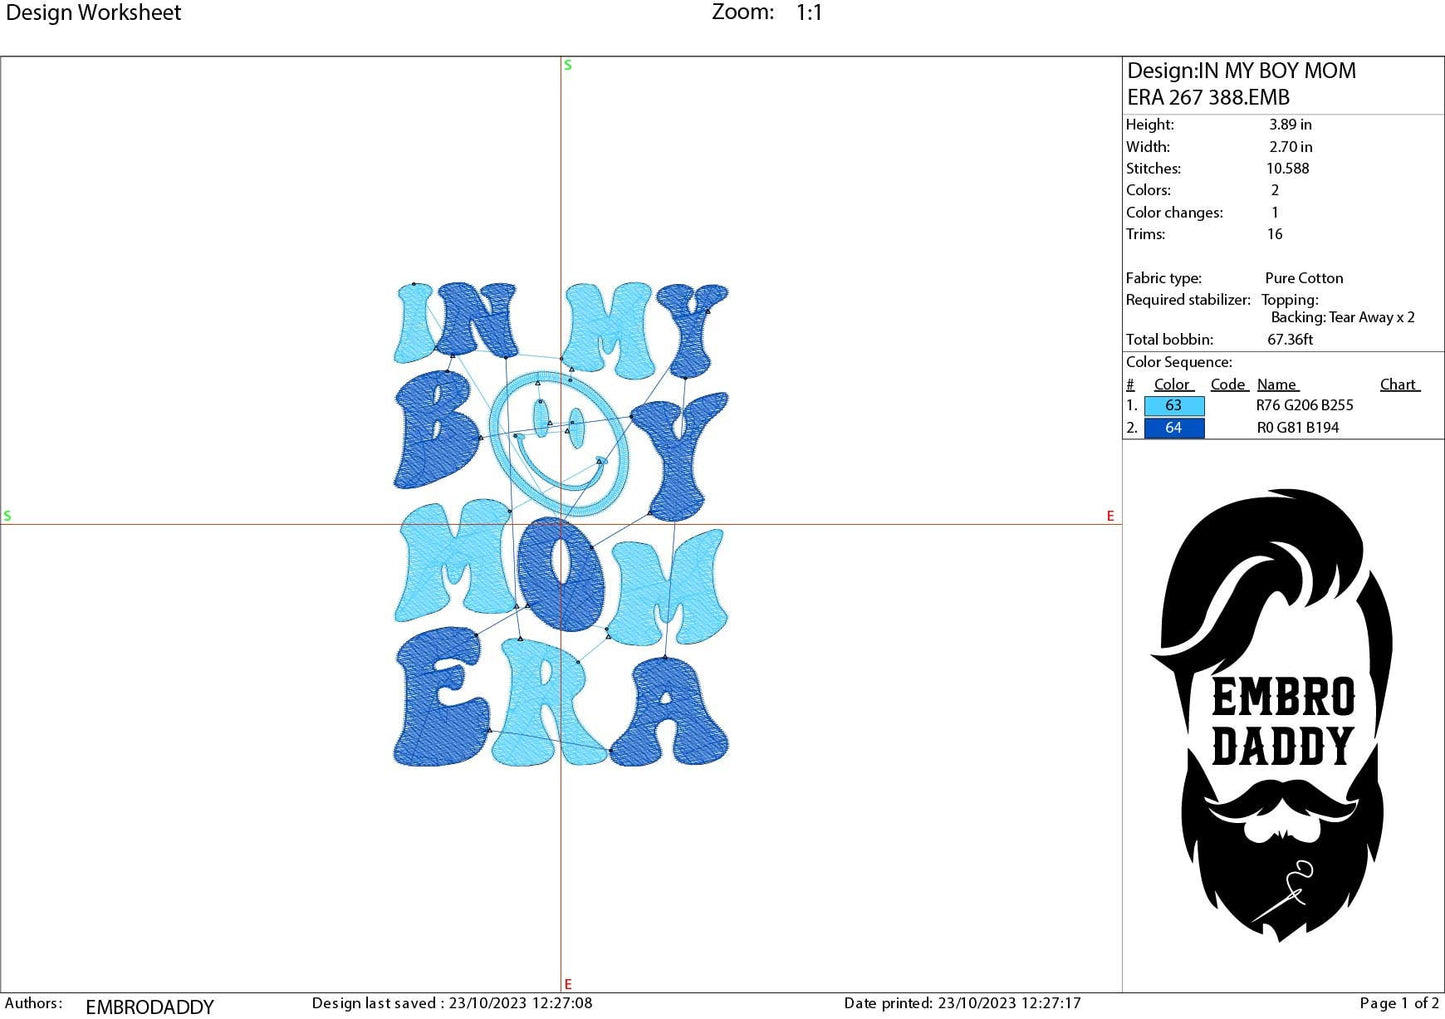
Task: Select the light blue 63 color swatch
Action: [x=1174, y=405]
